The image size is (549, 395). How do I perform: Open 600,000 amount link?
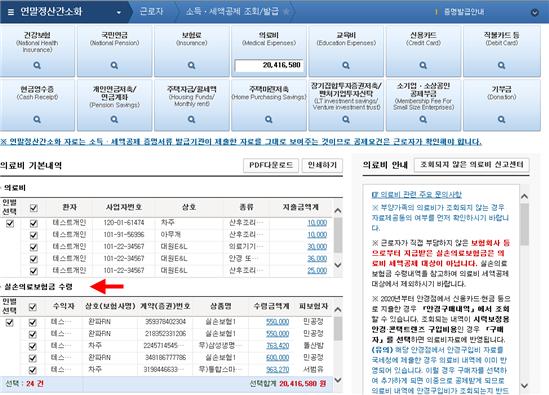click(277, 358)
